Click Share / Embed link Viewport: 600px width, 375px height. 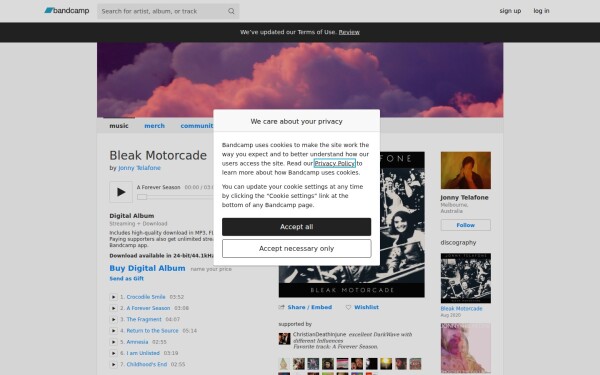pos(310,307)
